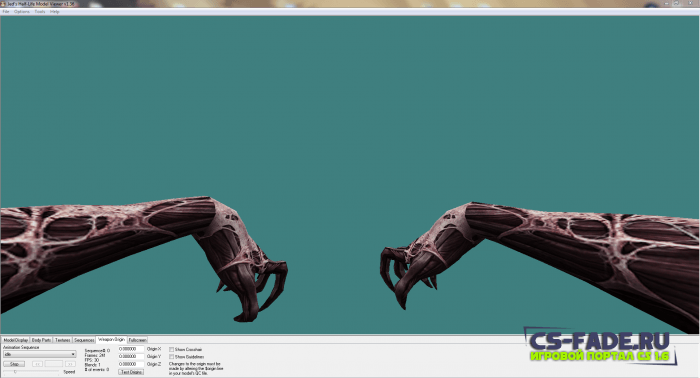Expand the Animation Sequence idle dropdown

pos(40,354)
